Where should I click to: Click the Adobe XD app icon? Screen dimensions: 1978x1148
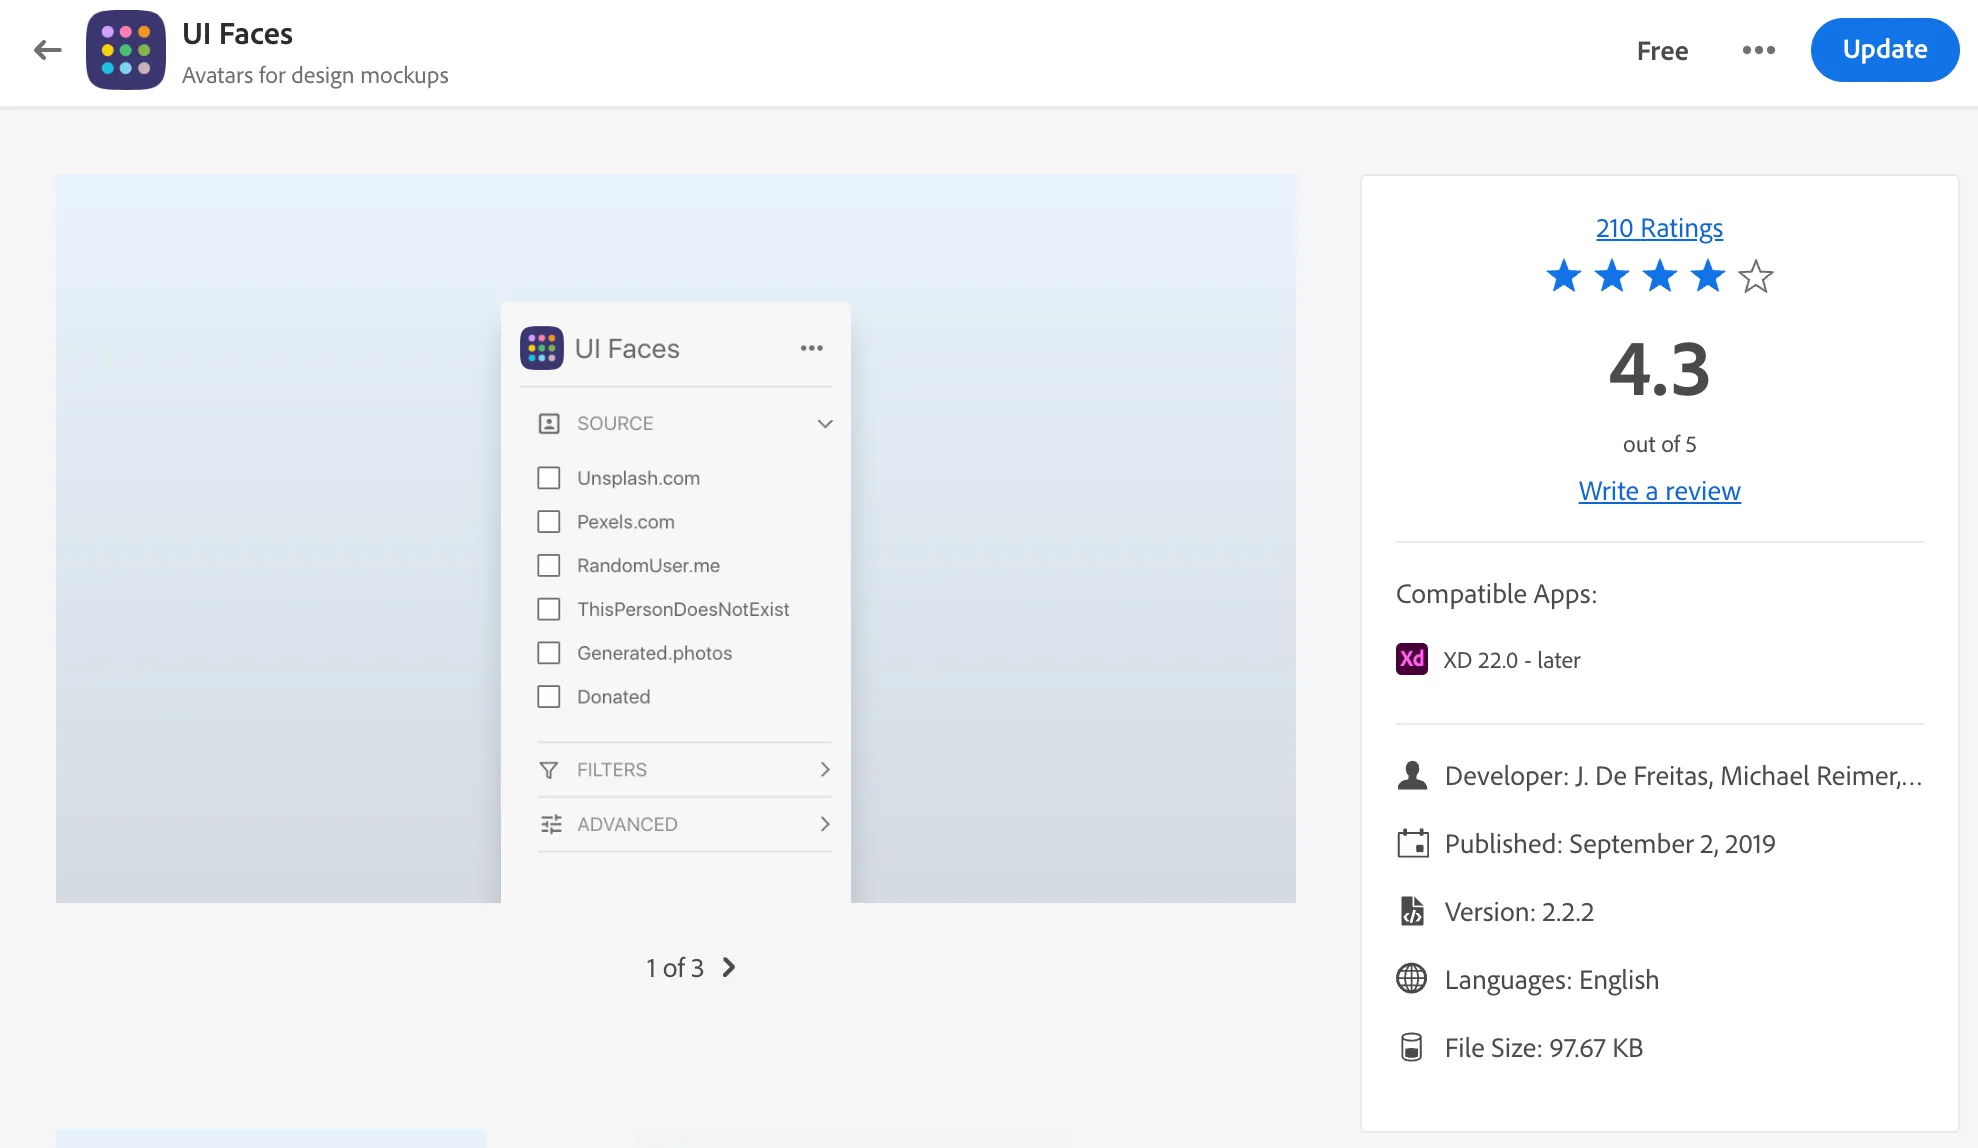coord(1412,659)
